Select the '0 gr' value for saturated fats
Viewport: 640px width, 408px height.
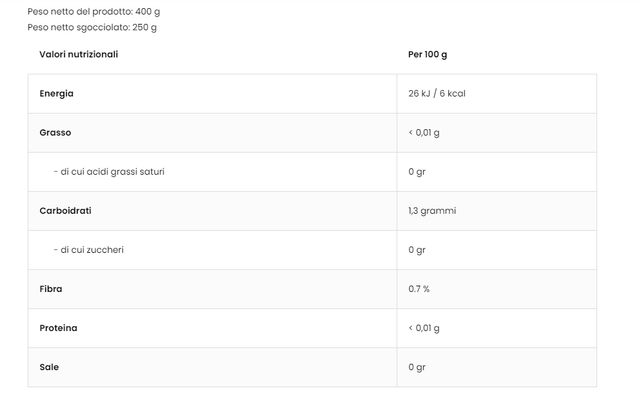pos(417,171)
